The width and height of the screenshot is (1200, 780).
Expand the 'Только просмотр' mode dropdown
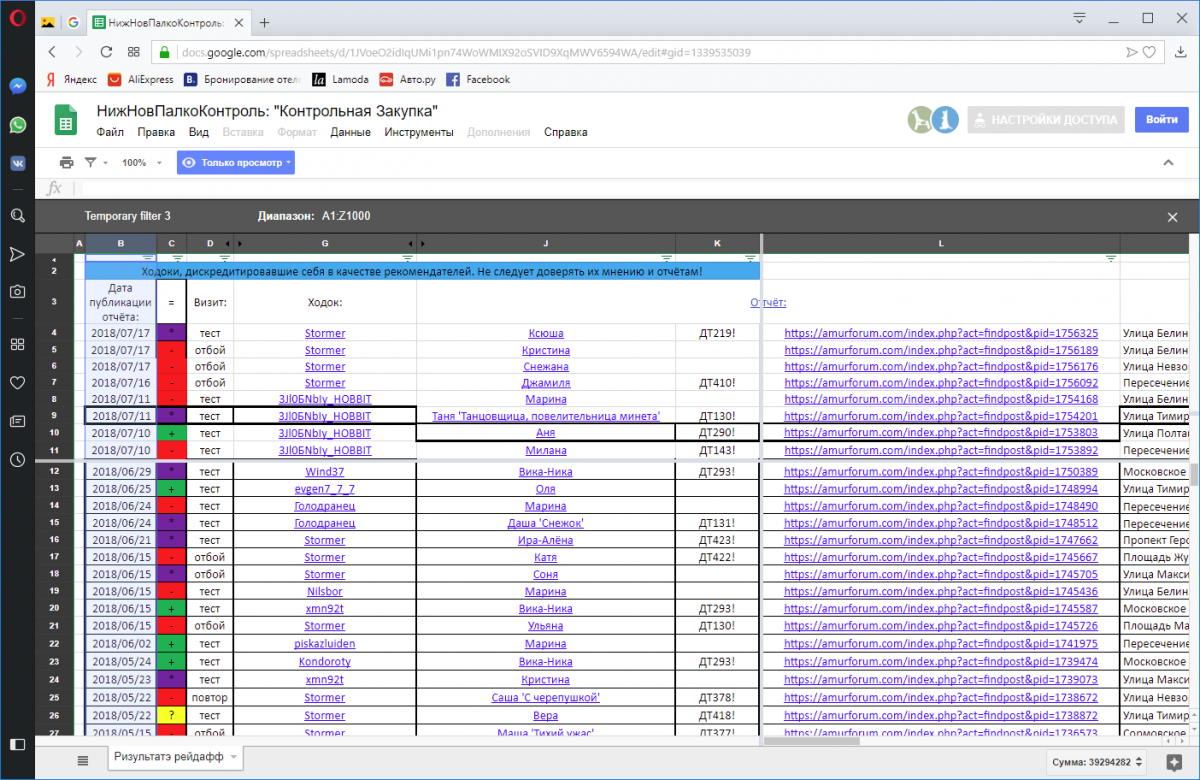coord(236,162)
